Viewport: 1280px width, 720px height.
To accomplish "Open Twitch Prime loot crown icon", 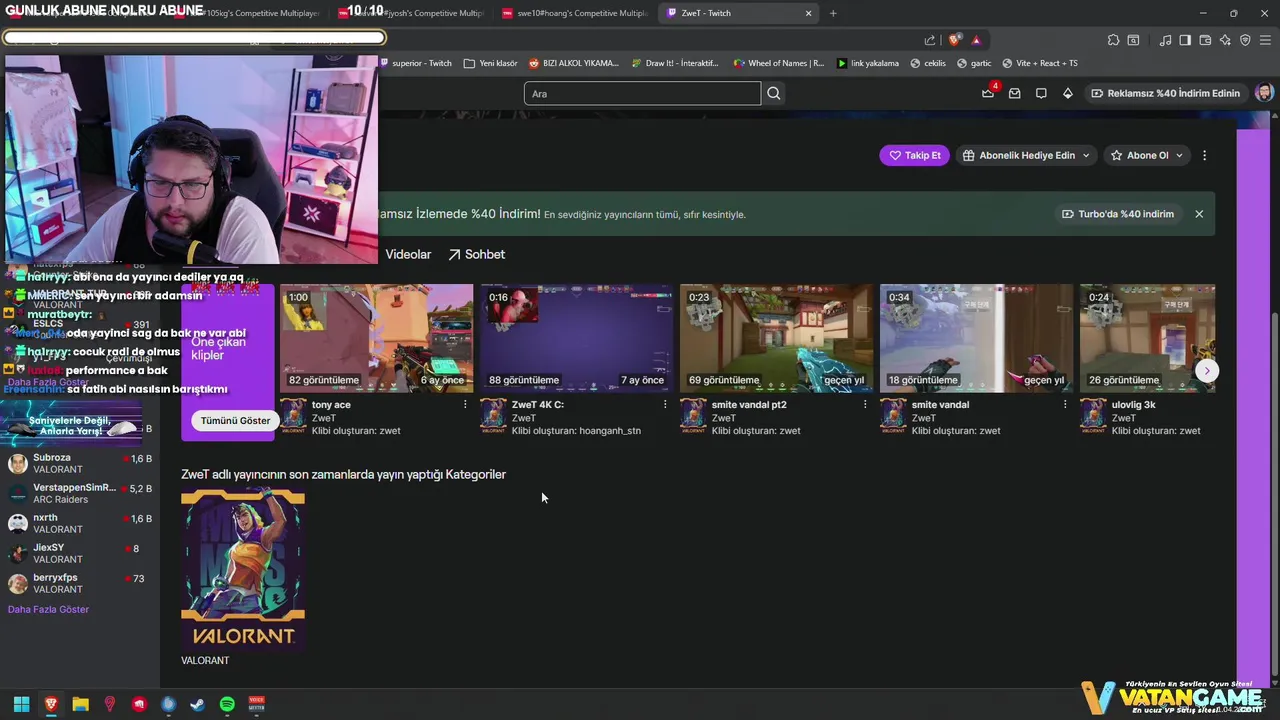I will [x=988, y=93].
